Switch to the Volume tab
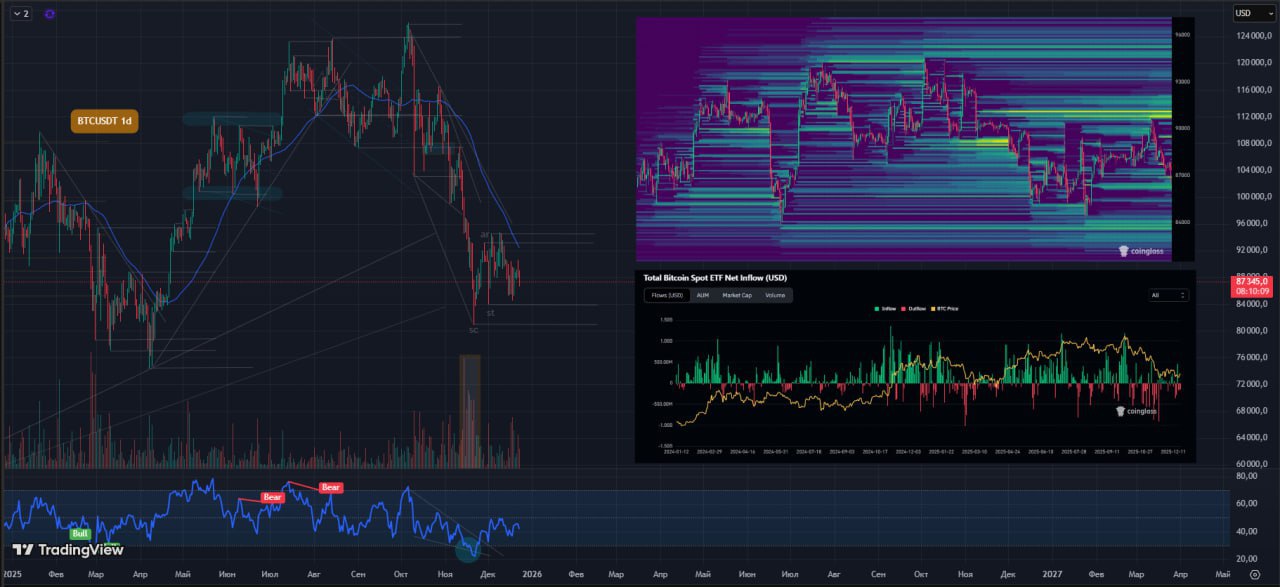Image resolution: width=1280 pixels, height=587 pixels. pyautogui.click(x=775, y=295)
